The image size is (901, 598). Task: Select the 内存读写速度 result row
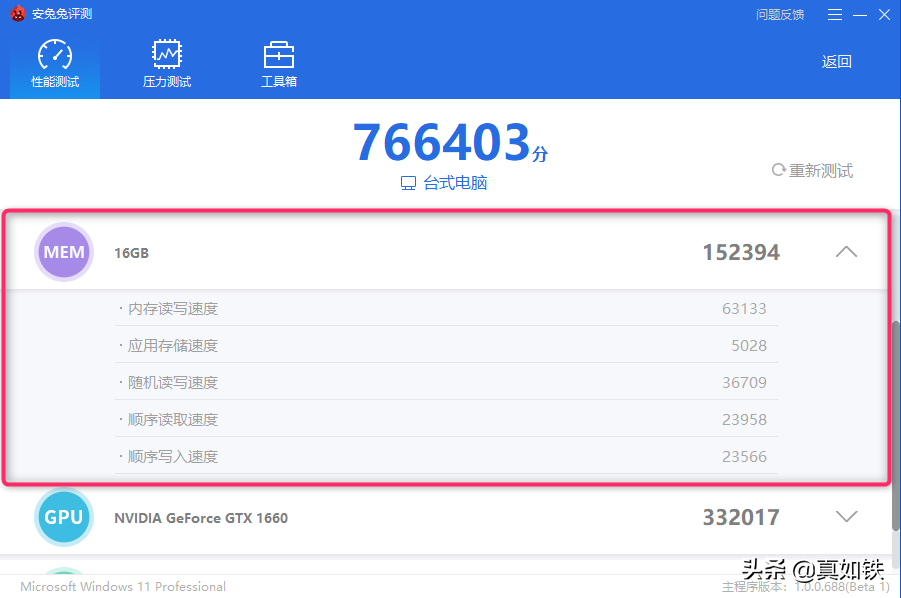tap(446, 309)
